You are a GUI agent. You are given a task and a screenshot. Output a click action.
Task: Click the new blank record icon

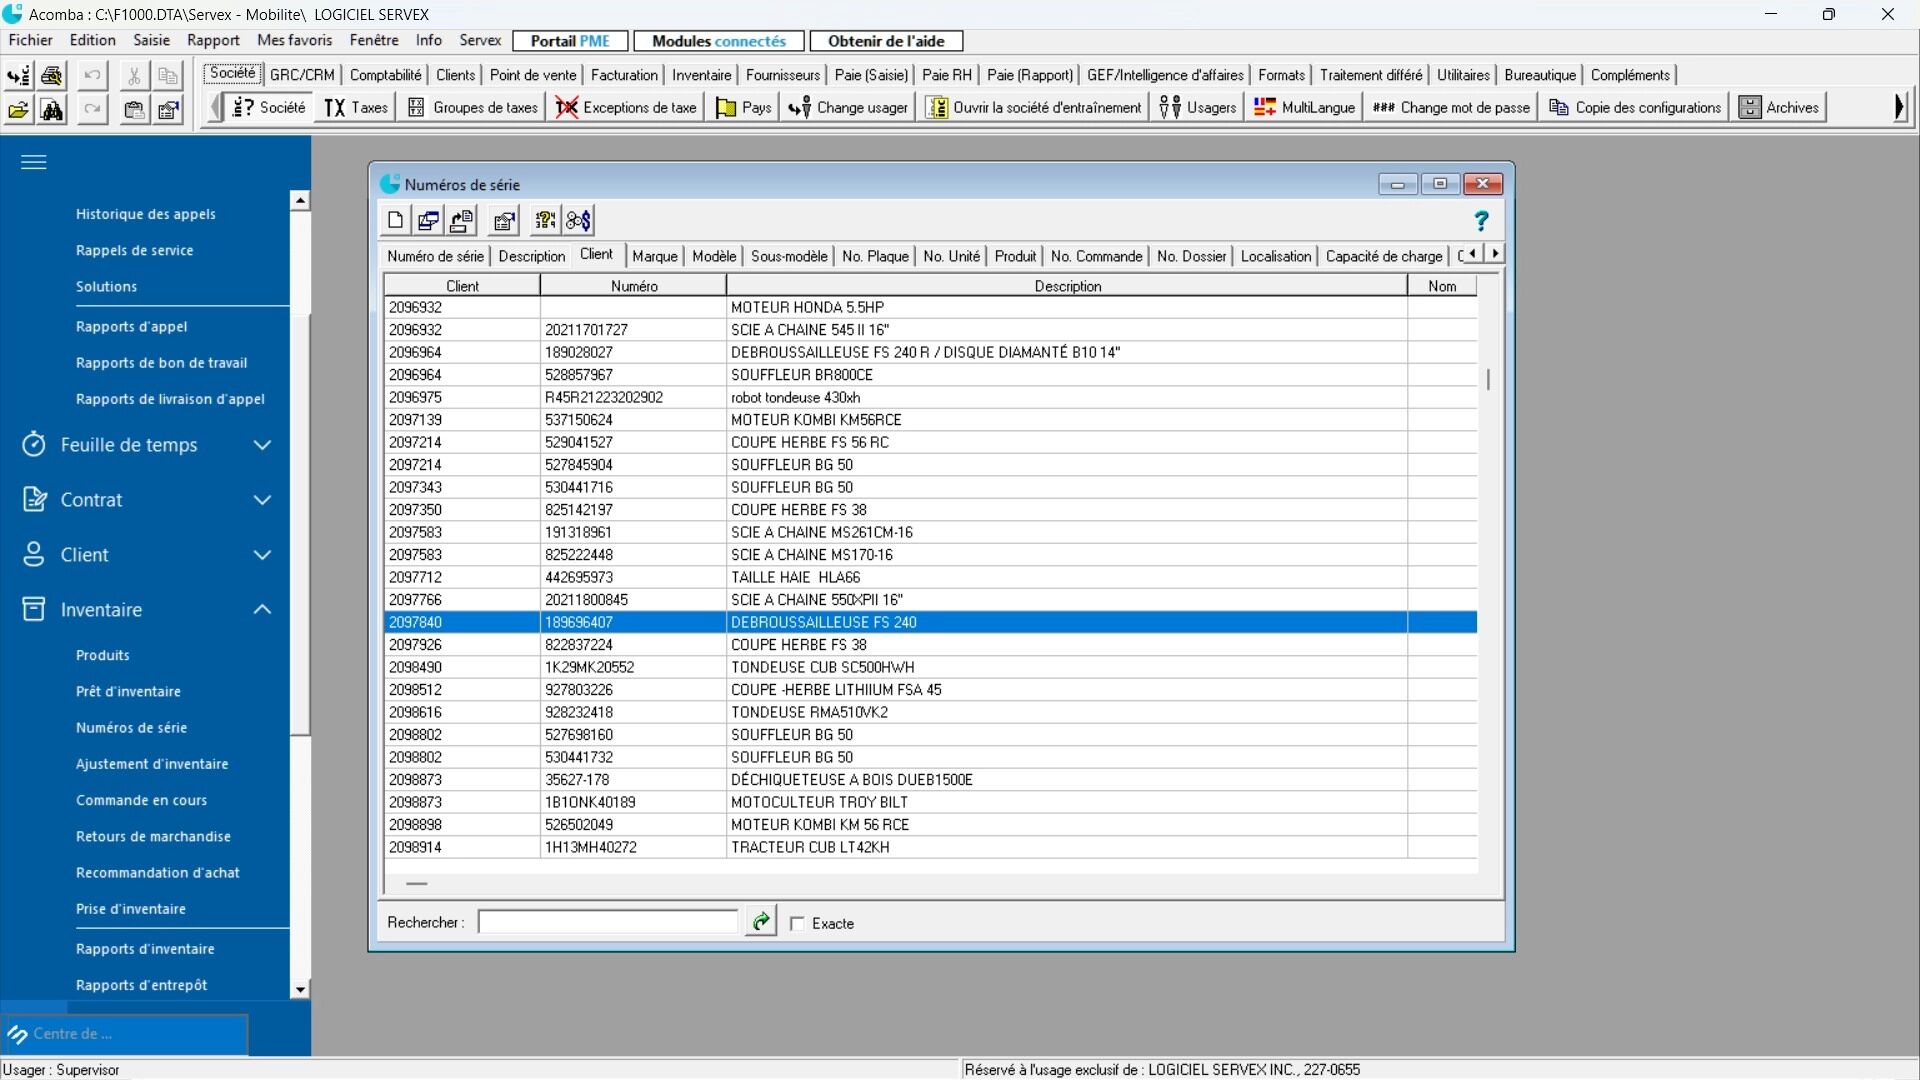(395, 220)
